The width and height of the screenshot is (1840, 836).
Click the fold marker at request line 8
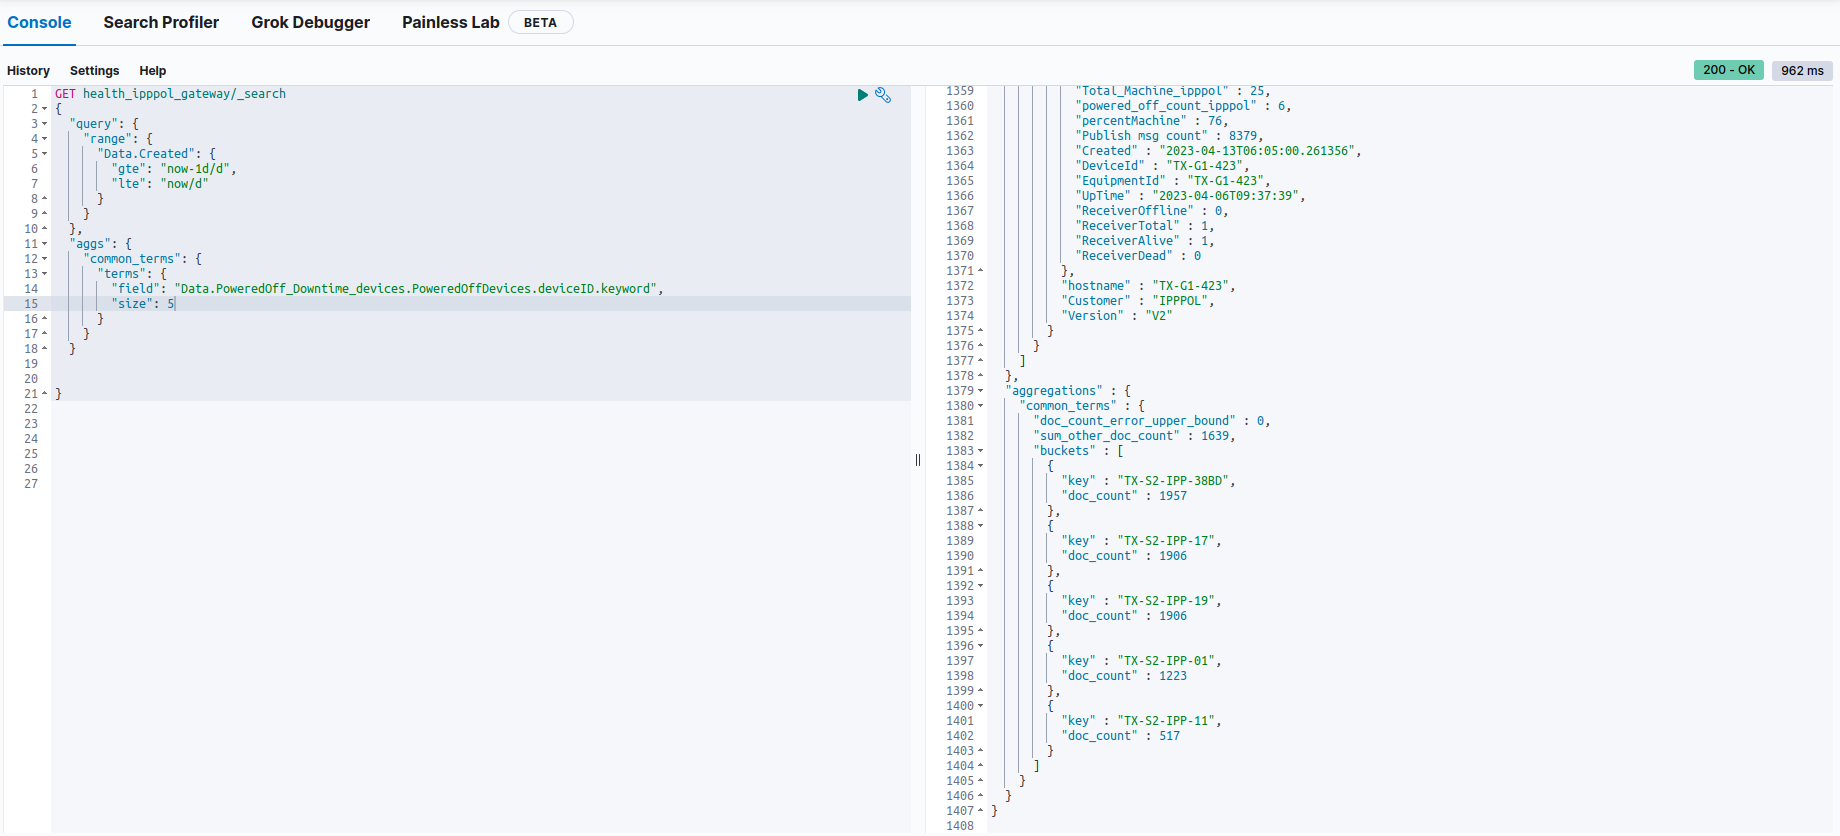[45, 199]
